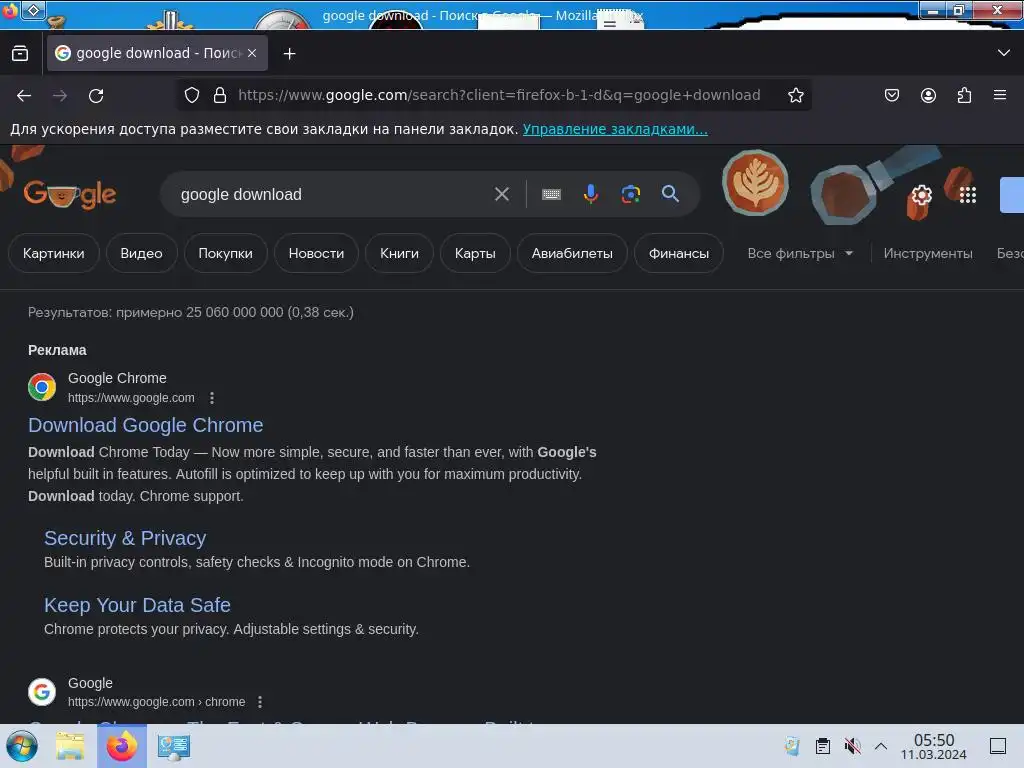Open the Start menu orb

[22, 746]
